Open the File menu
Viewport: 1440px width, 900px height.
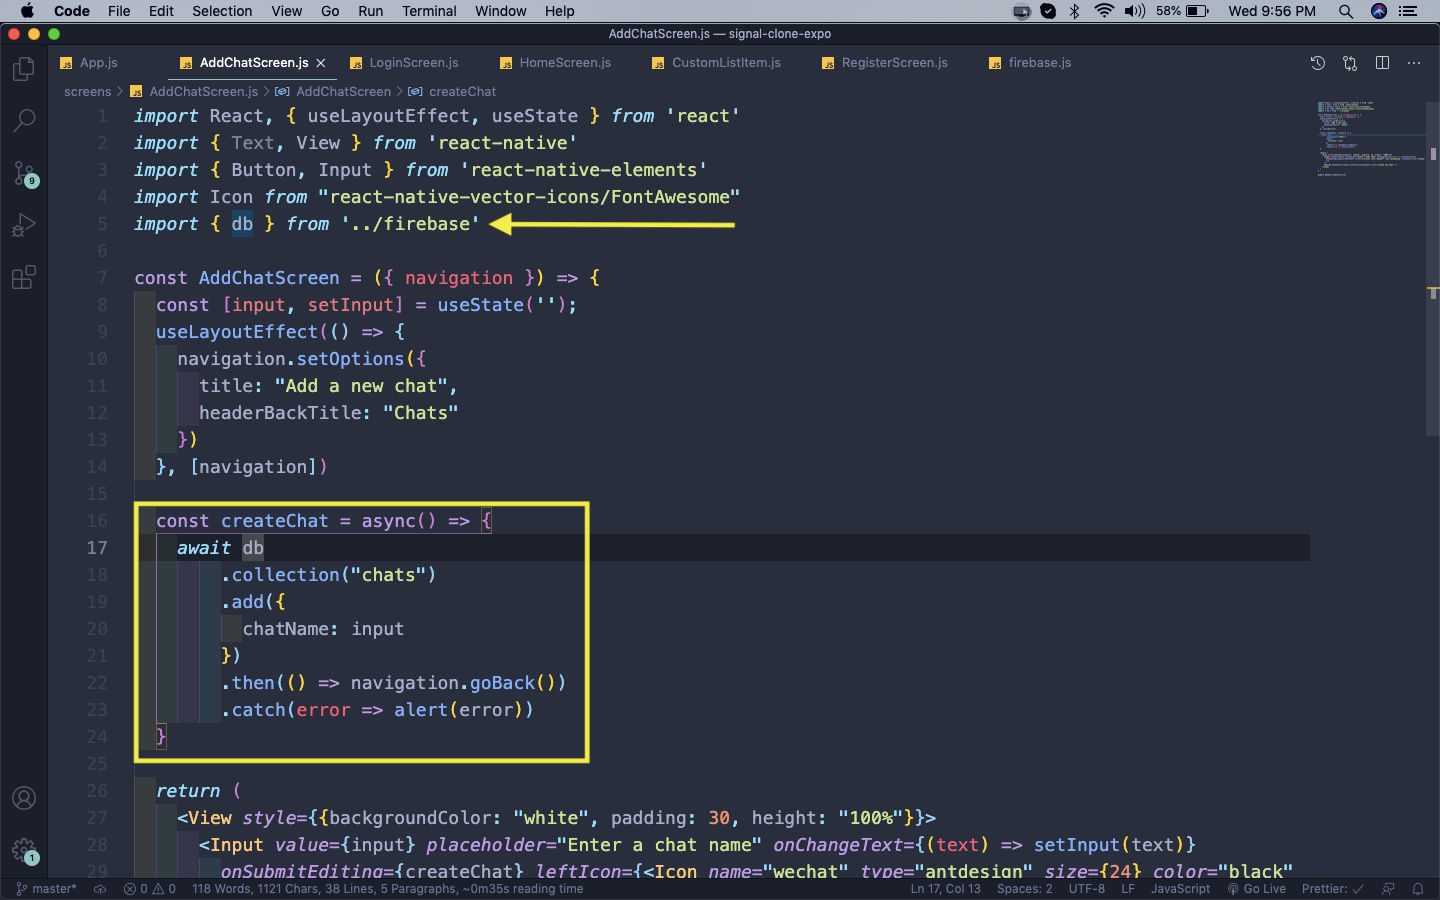click(119, 11)
